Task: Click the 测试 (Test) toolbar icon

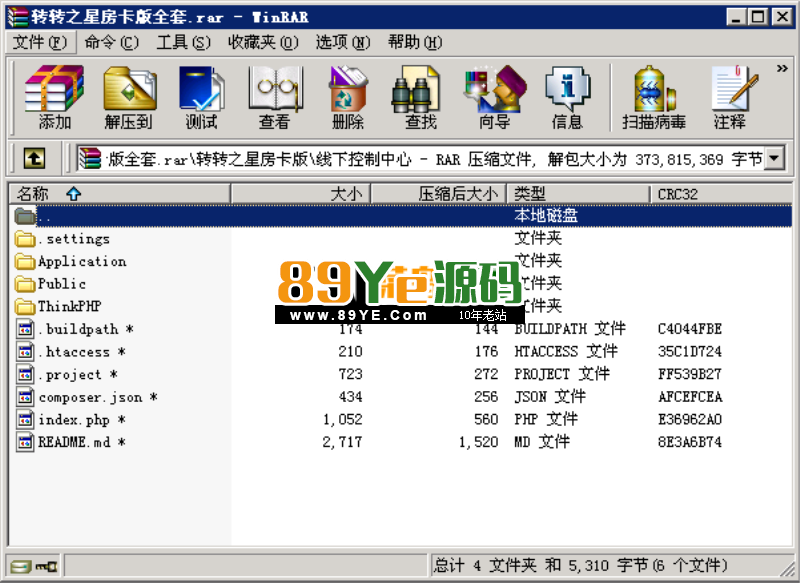Action: pos(202,88)
